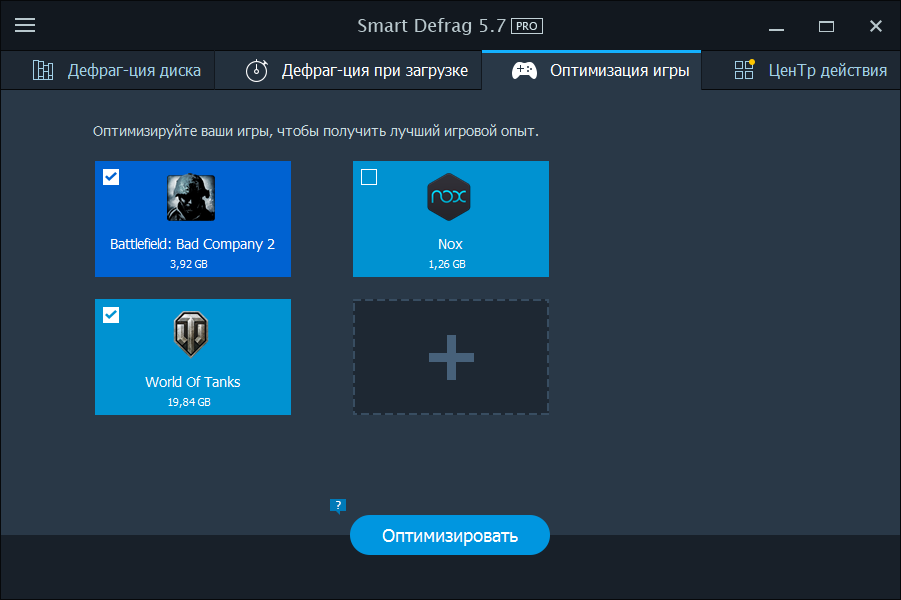Click the boot-time defrag stopwatch icon

click(x=256, y=71)
